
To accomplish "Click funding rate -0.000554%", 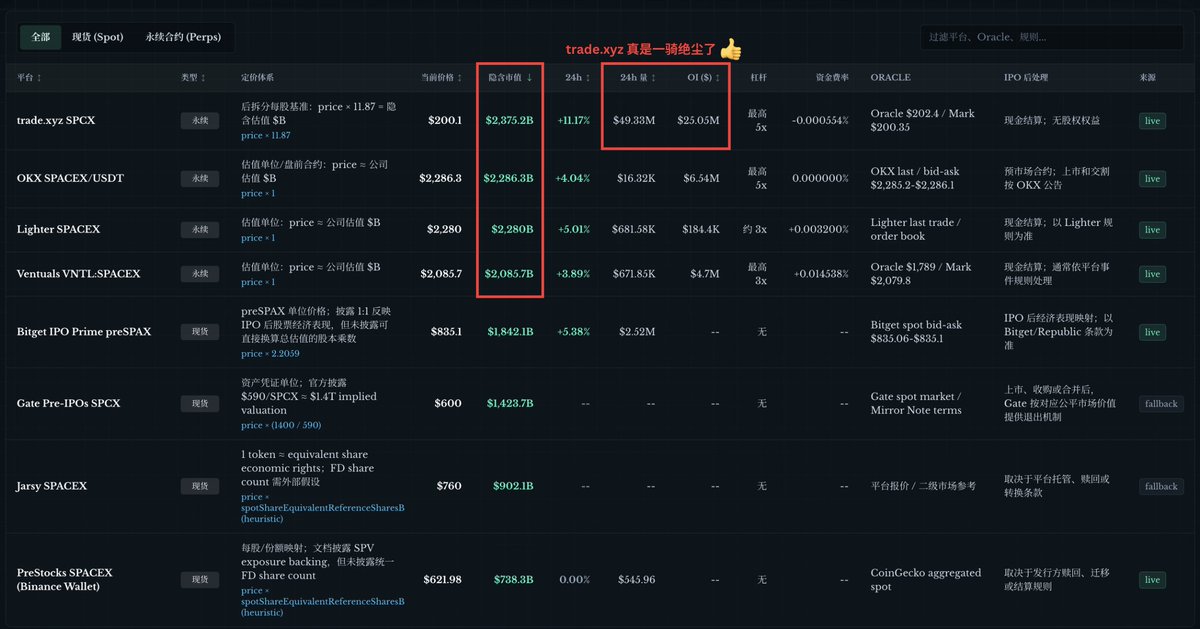I will pos(820,120).
